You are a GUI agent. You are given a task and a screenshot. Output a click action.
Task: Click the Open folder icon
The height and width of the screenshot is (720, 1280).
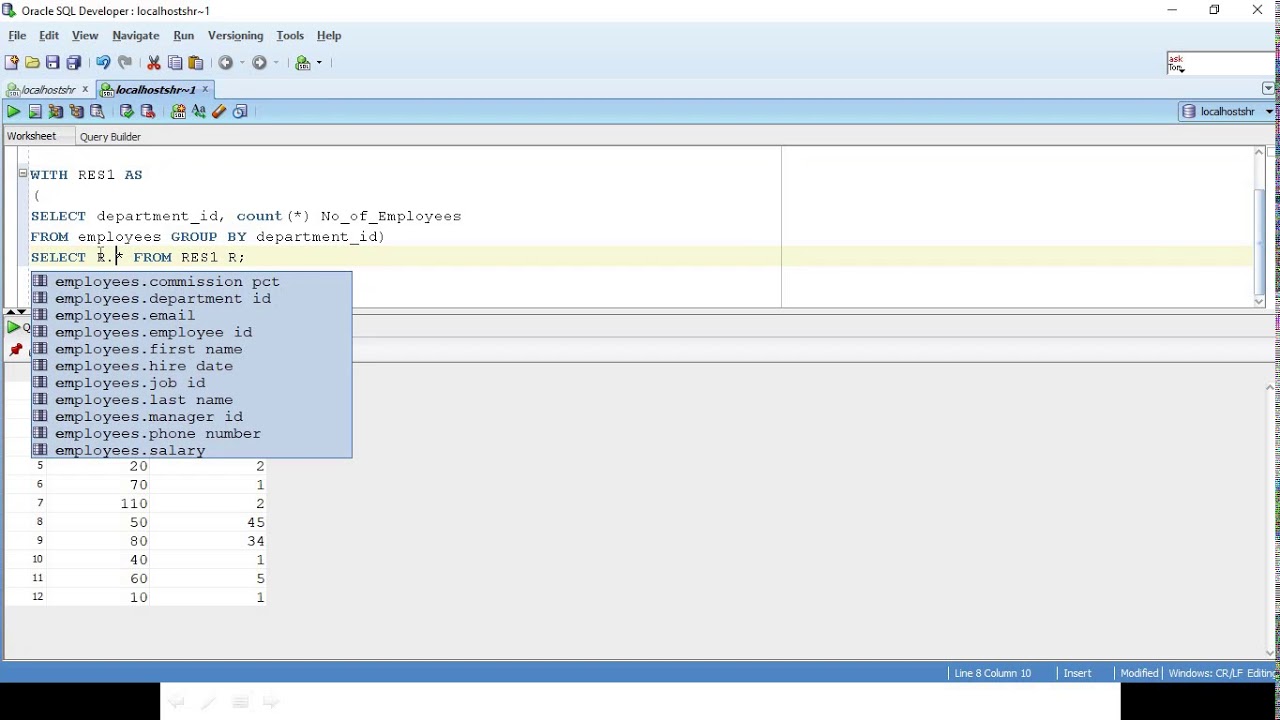(32, 63)
